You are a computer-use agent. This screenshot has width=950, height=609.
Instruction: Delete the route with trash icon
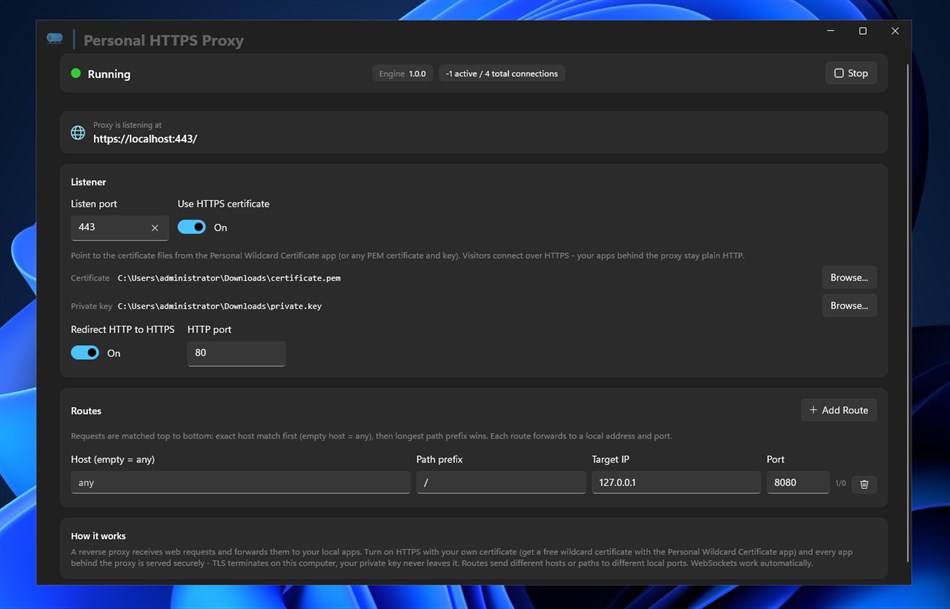[x=864, y=484]
